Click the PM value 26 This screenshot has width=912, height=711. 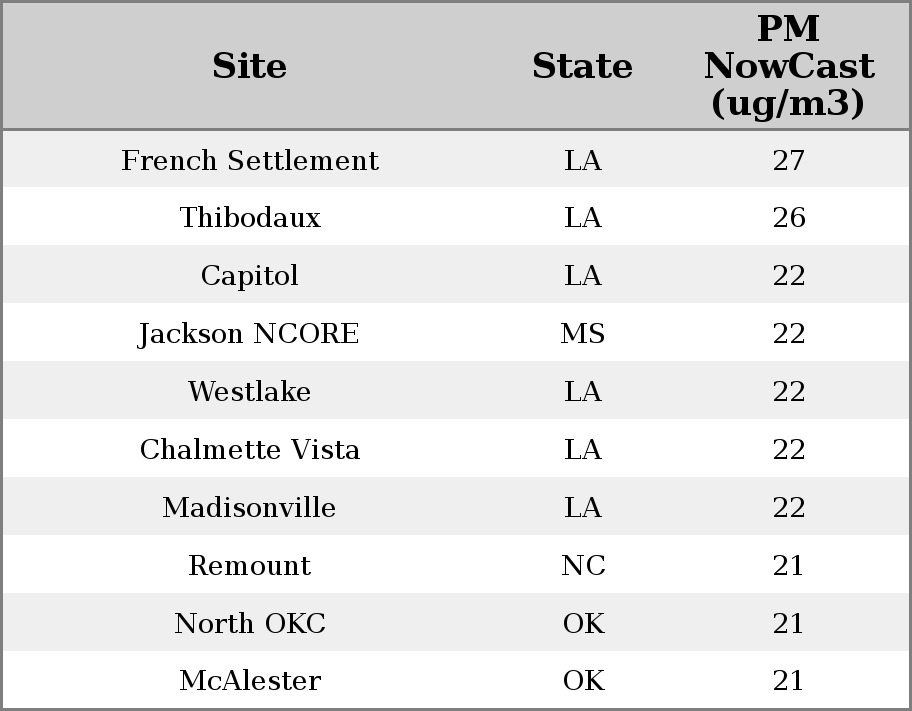pos(789,218)
